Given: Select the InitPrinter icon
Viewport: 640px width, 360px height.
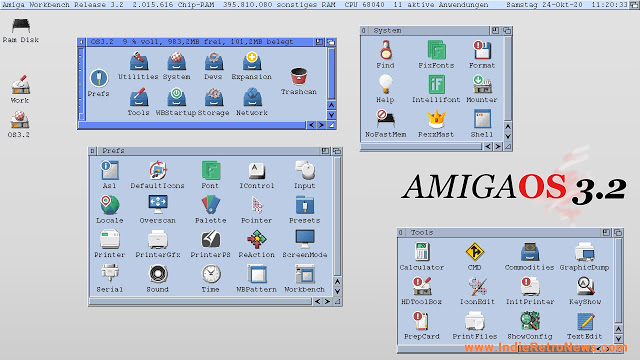Looking at the screenshot, I should [x=530, y=286].
